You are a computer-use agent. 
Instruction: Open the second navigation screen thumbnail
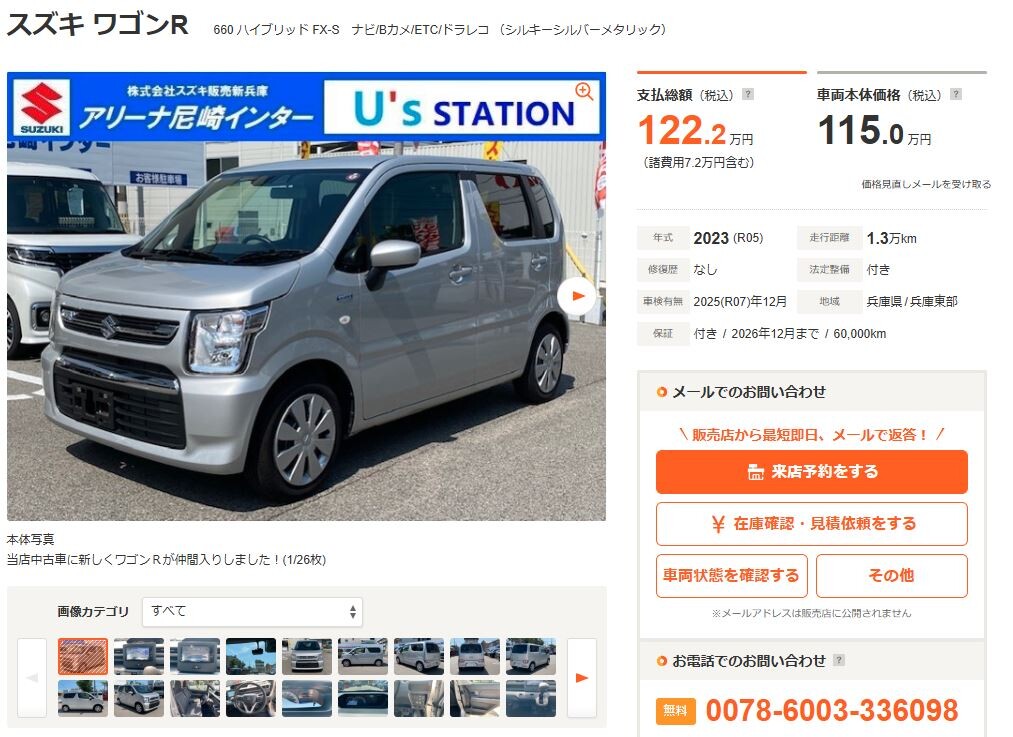point(195,656)
